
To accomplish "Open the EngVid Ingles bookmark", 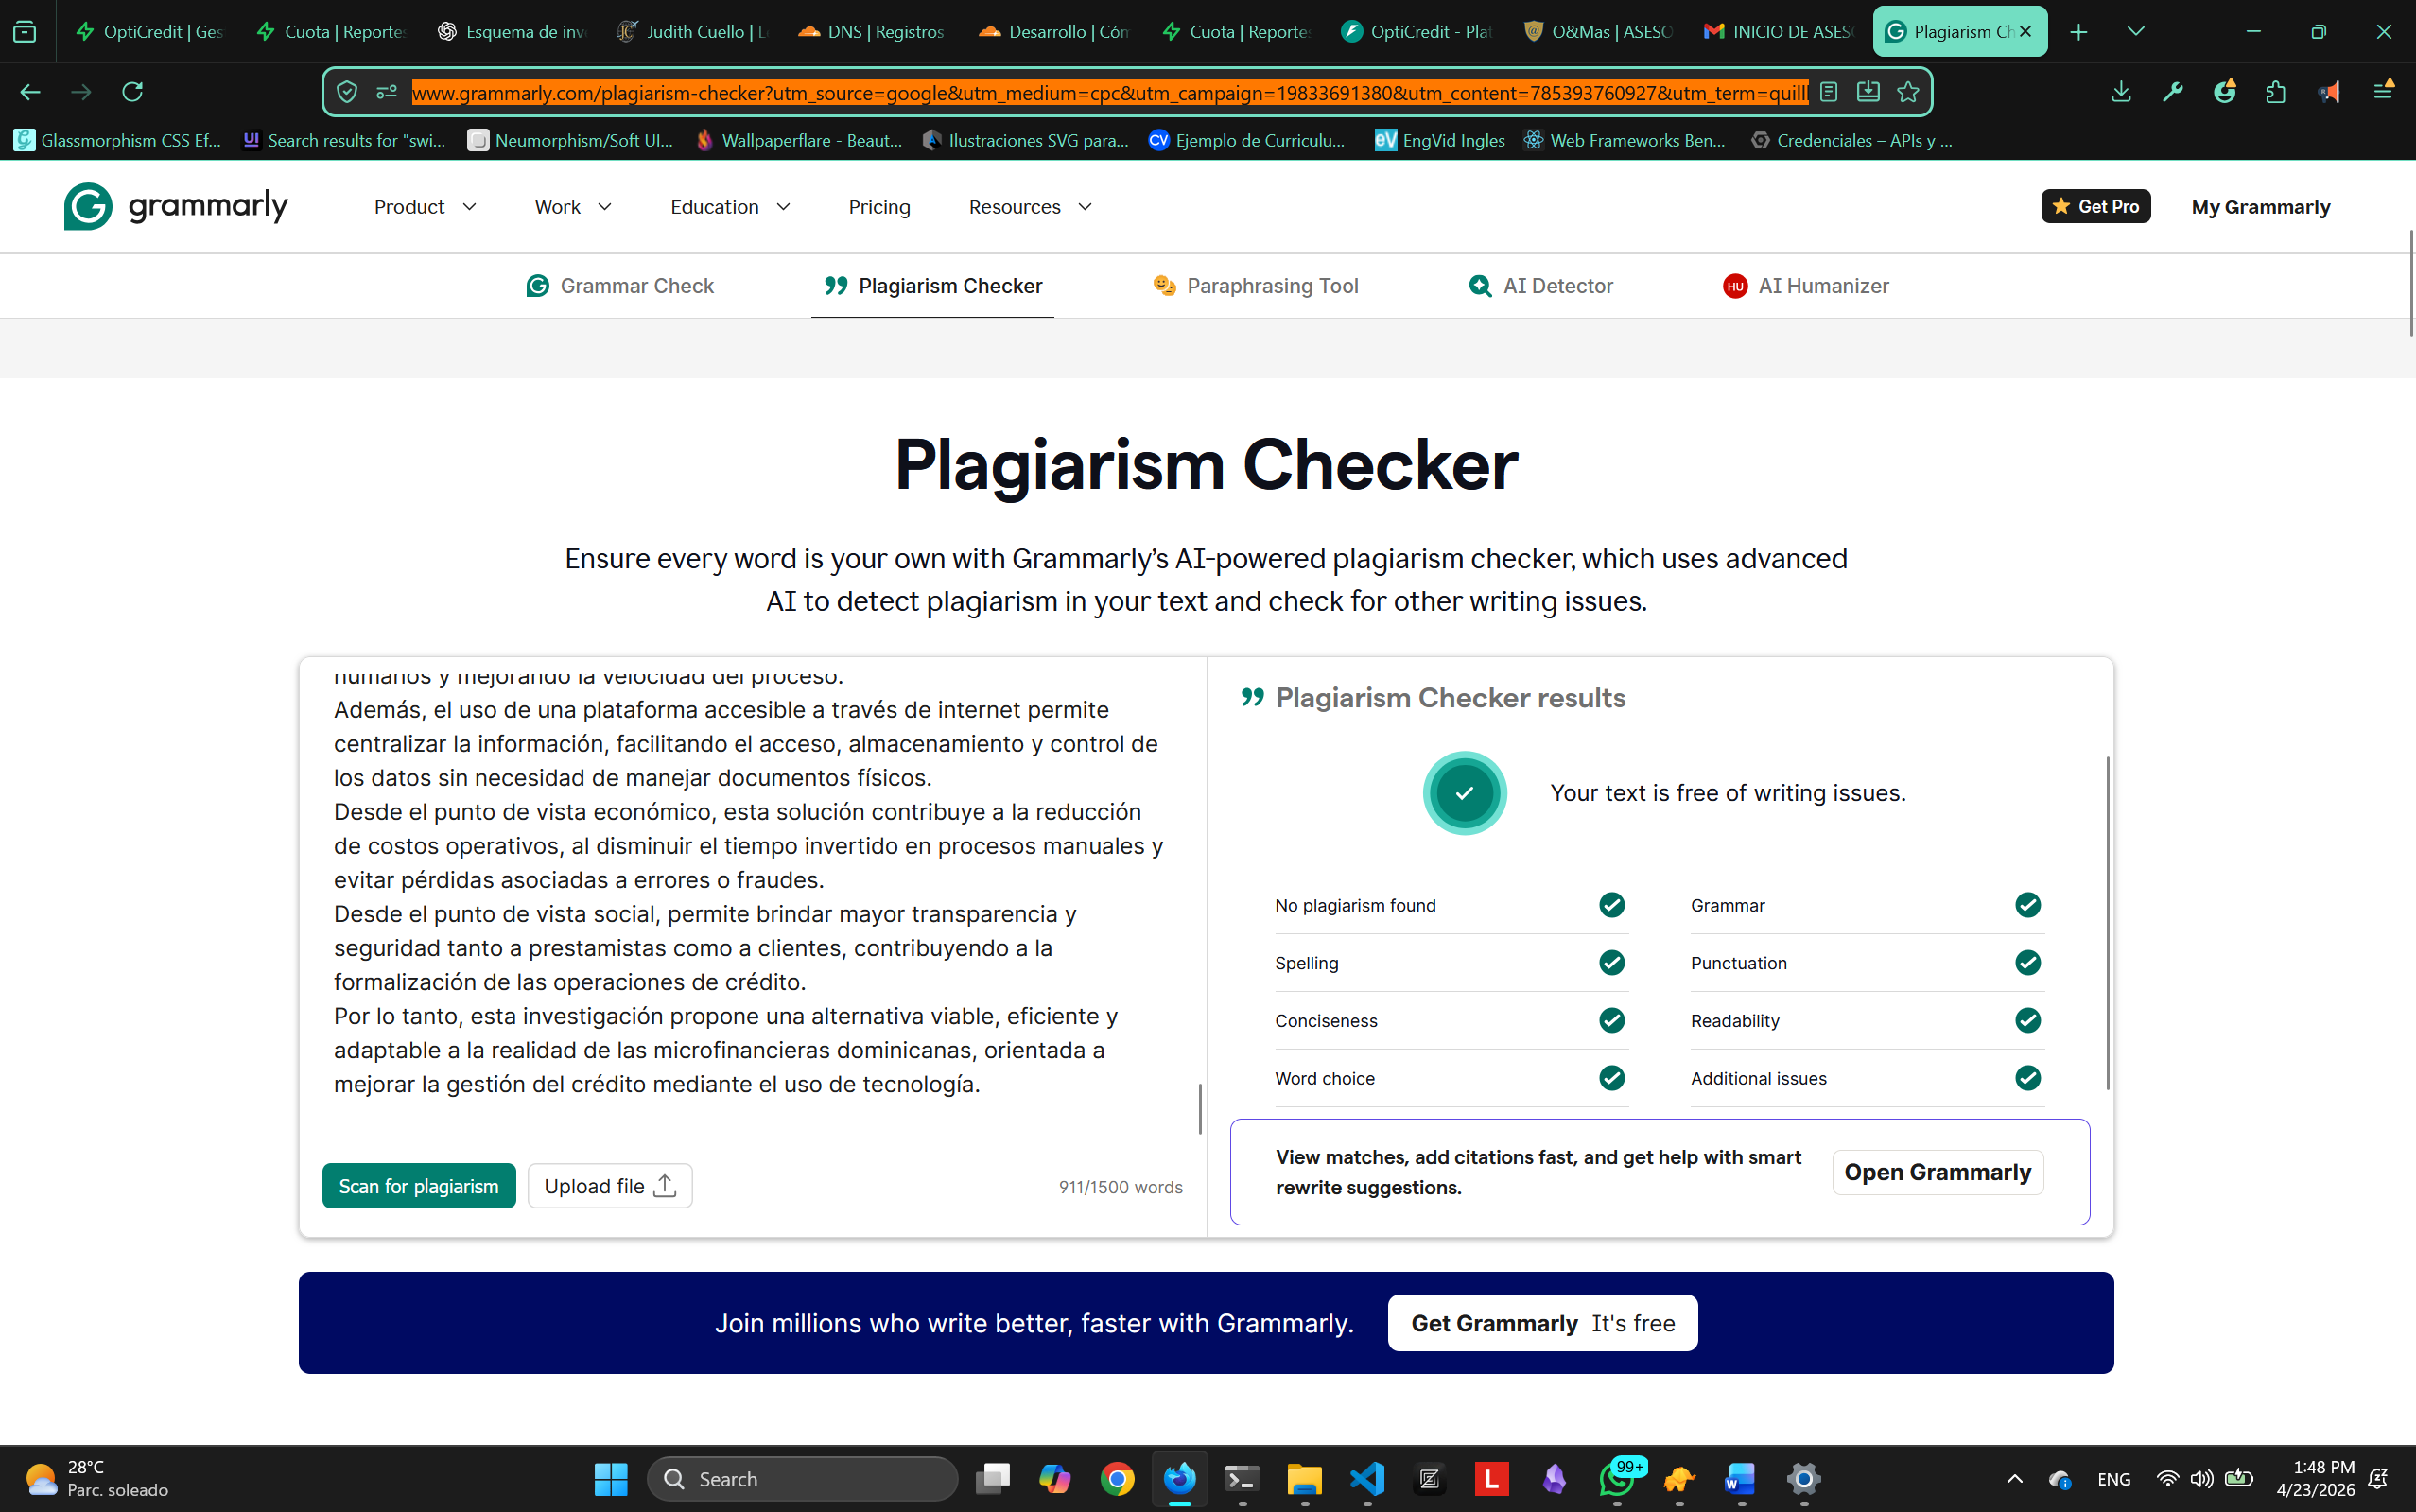I will [x=1439, y=140].
